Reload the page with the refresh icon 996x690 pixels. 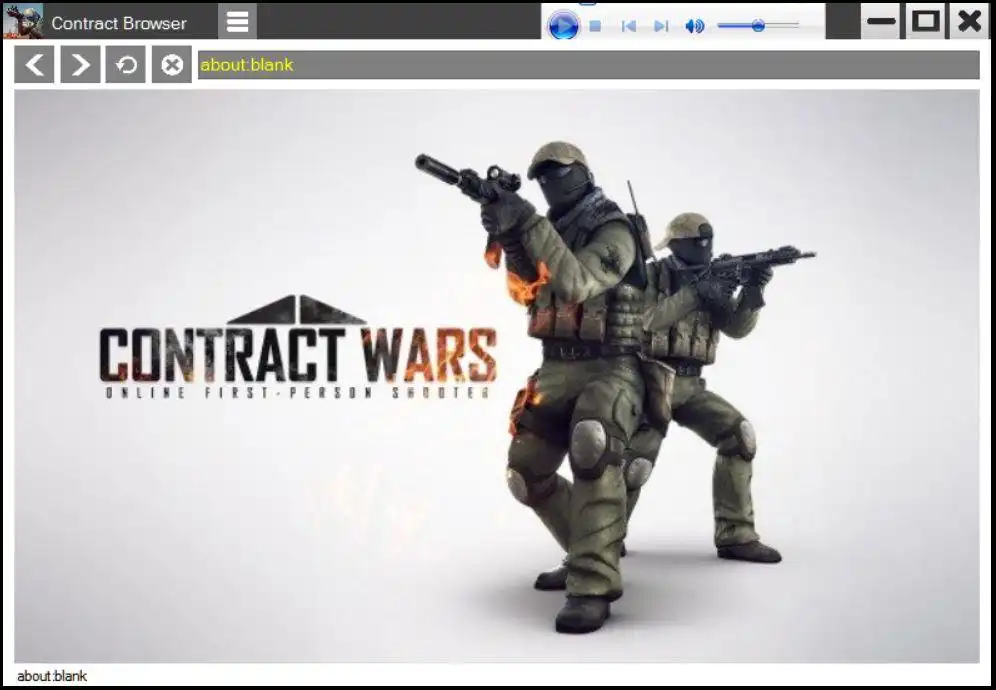(126, 64)
